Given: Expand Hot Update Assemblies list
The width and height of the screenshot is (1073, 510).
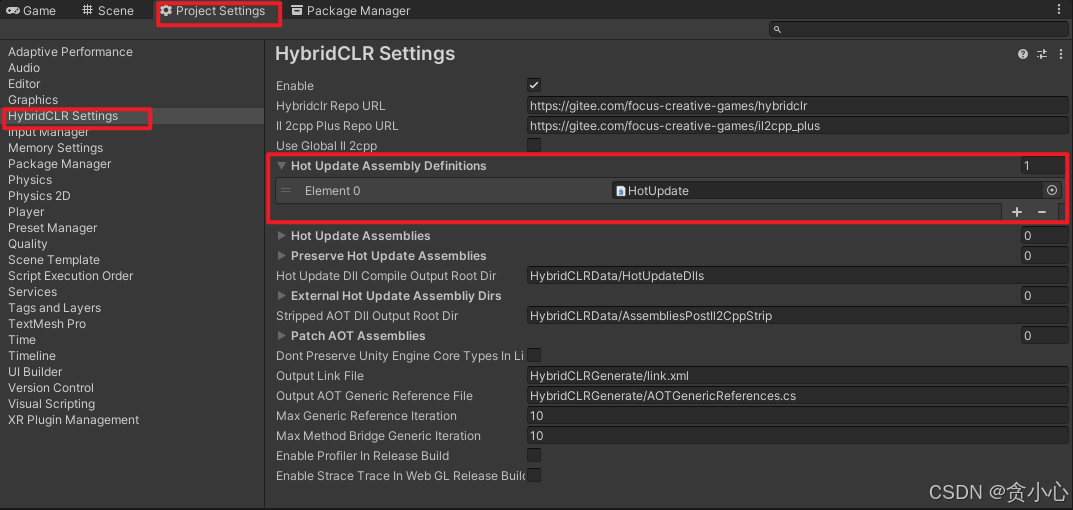Looking at the screenshot, I should pos(281,235).
